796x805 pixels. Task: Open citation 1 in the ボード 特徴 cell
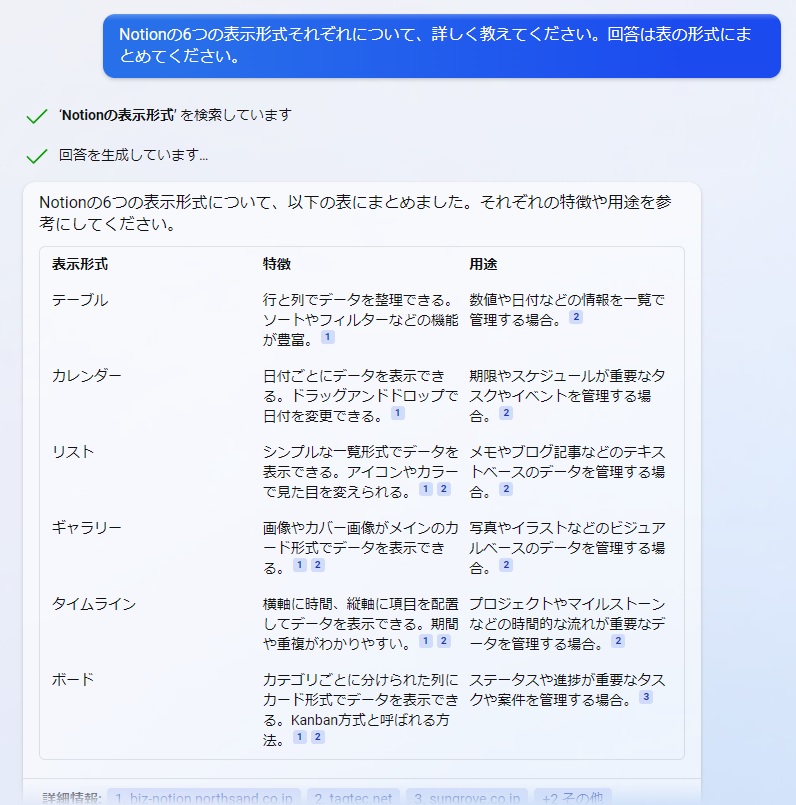[300, 737]
